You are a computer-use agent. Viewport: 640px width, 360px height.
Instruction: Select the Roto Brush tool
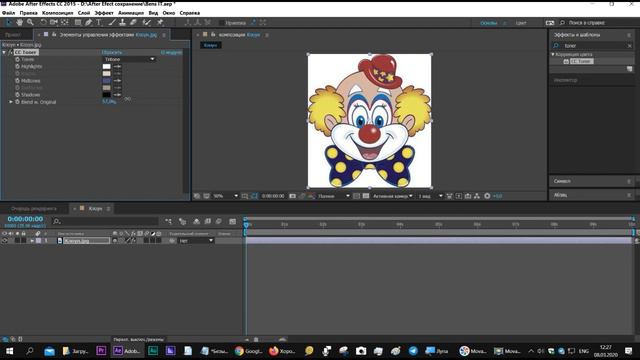146,22
